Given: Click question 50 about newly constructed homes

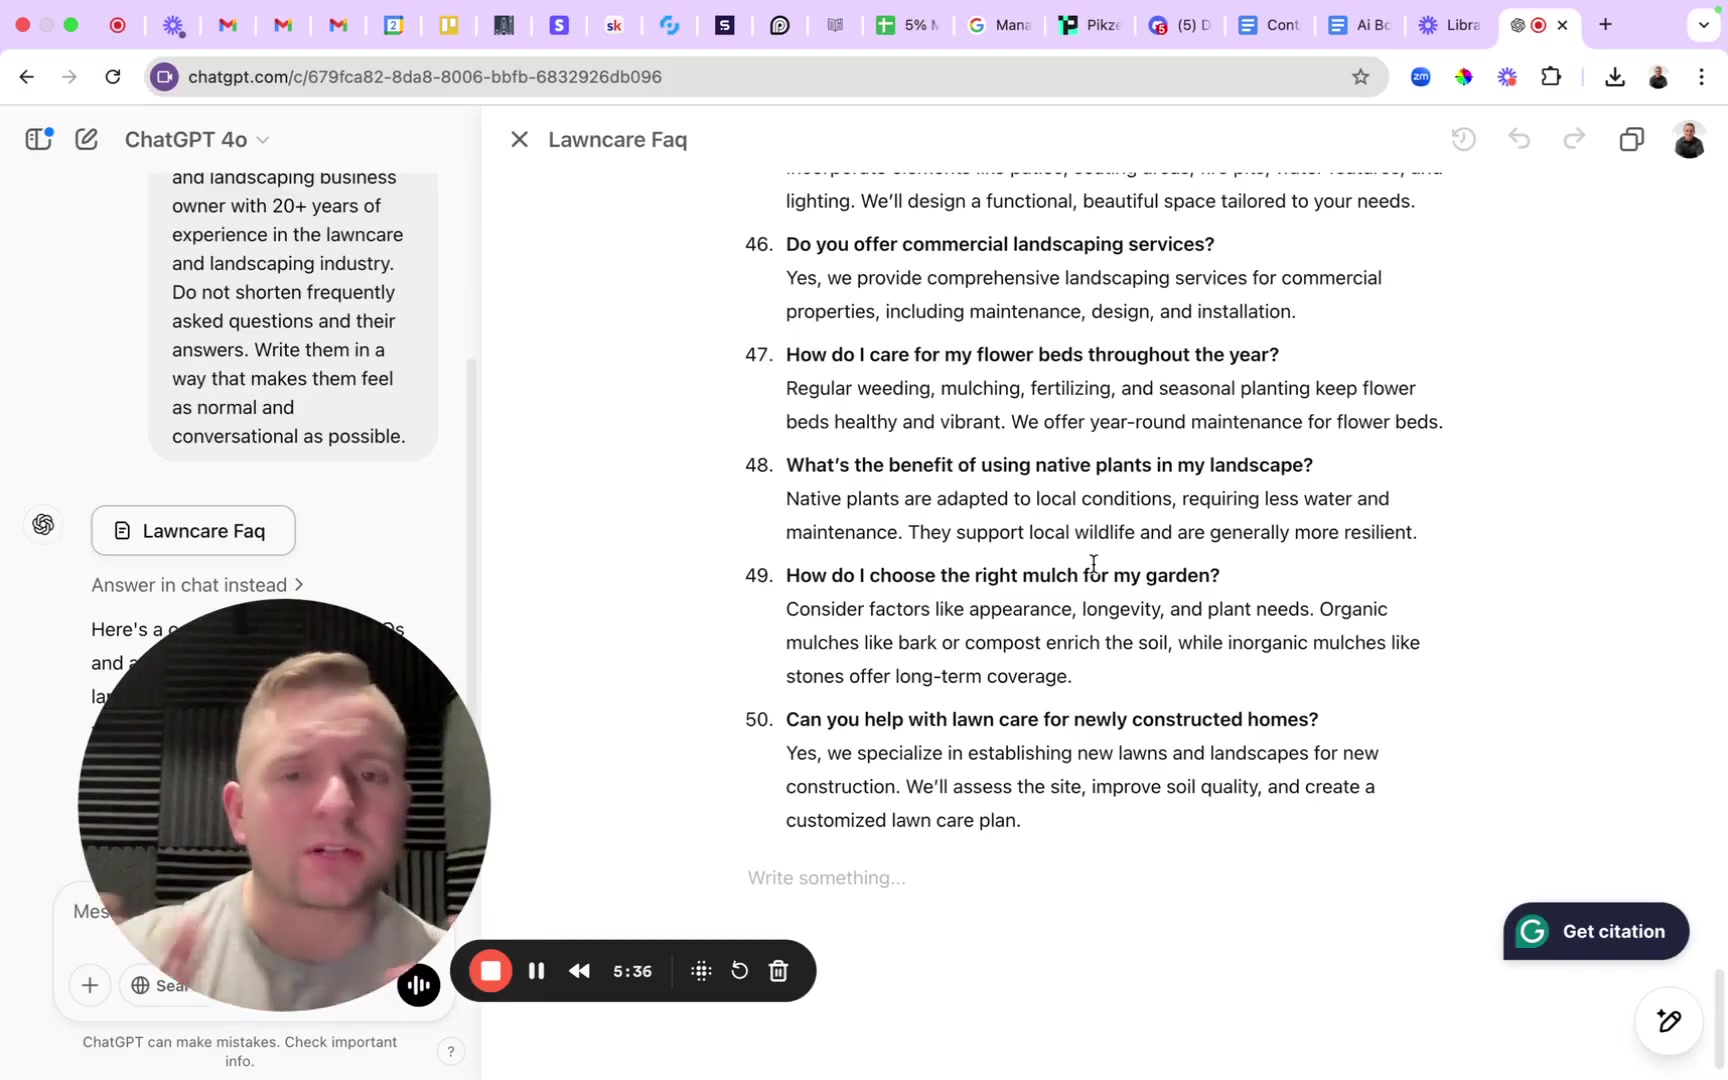Looking at the screenshot, I should tap(1052, 719).
